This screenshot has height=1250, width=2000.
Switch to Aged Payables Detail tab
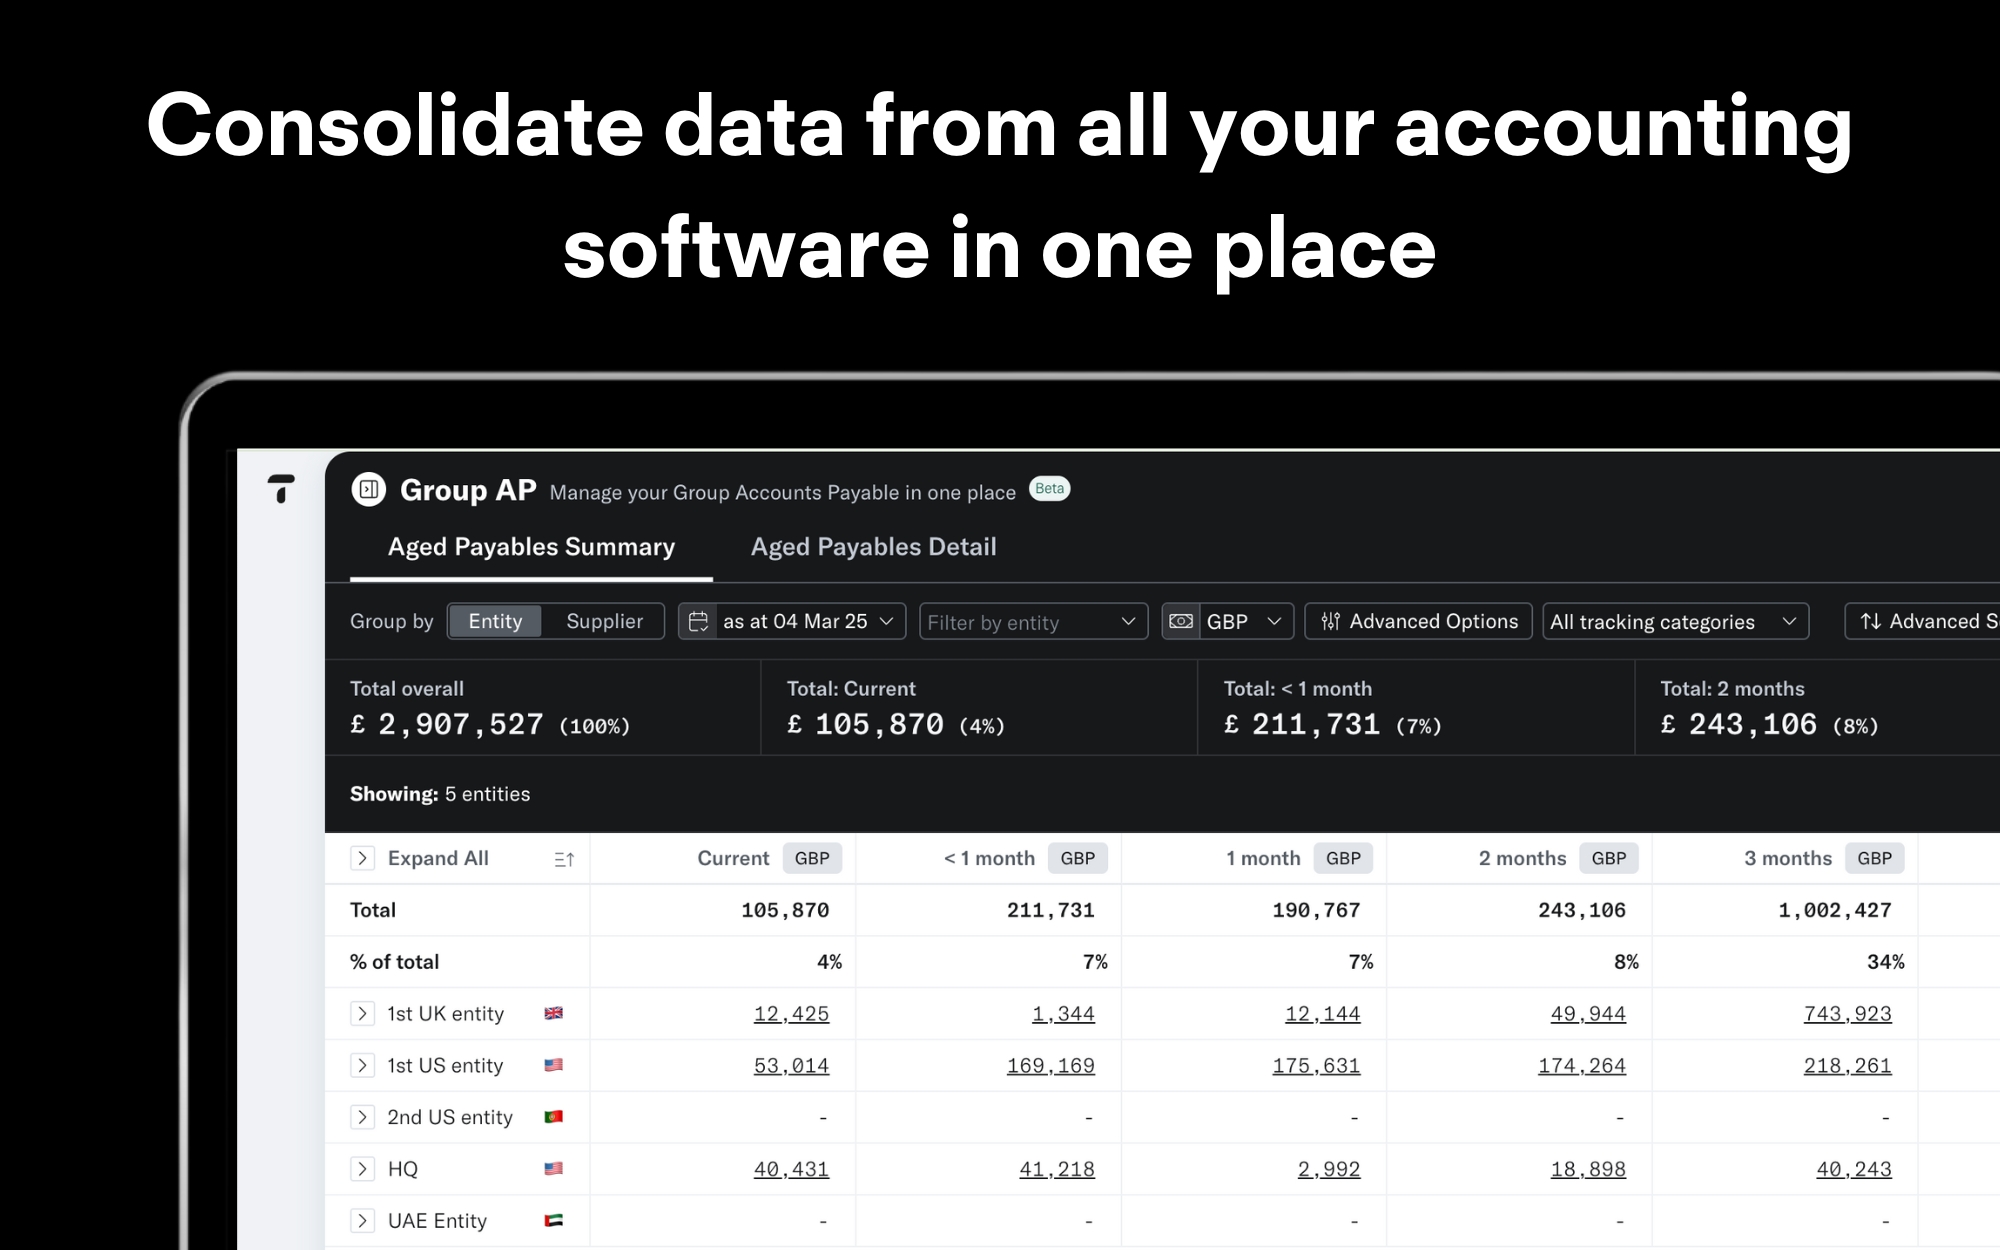(x=873, y=547)
